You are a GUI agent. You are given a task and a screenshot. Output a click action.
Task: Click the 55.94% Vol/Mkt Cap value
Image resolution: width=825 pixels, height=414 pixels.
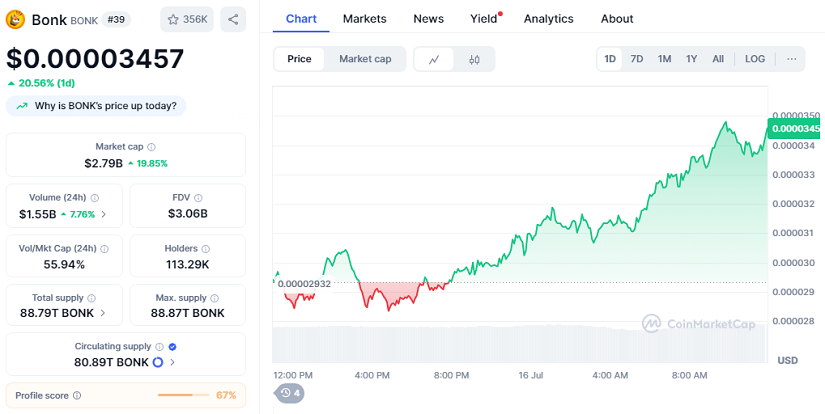(x=64, y=265)
